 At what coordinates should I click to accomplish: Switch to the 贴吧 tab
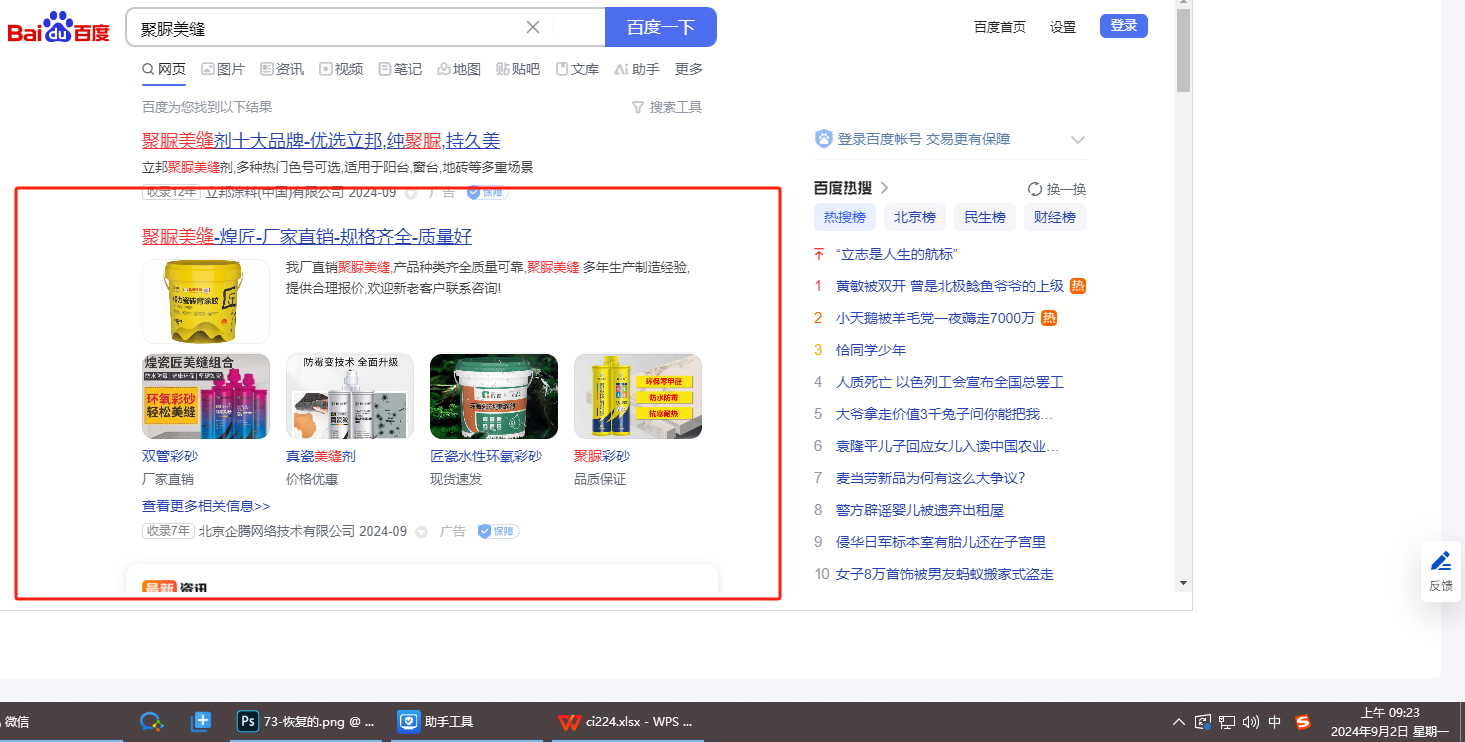pyautogui.click(x=518, y=69)
